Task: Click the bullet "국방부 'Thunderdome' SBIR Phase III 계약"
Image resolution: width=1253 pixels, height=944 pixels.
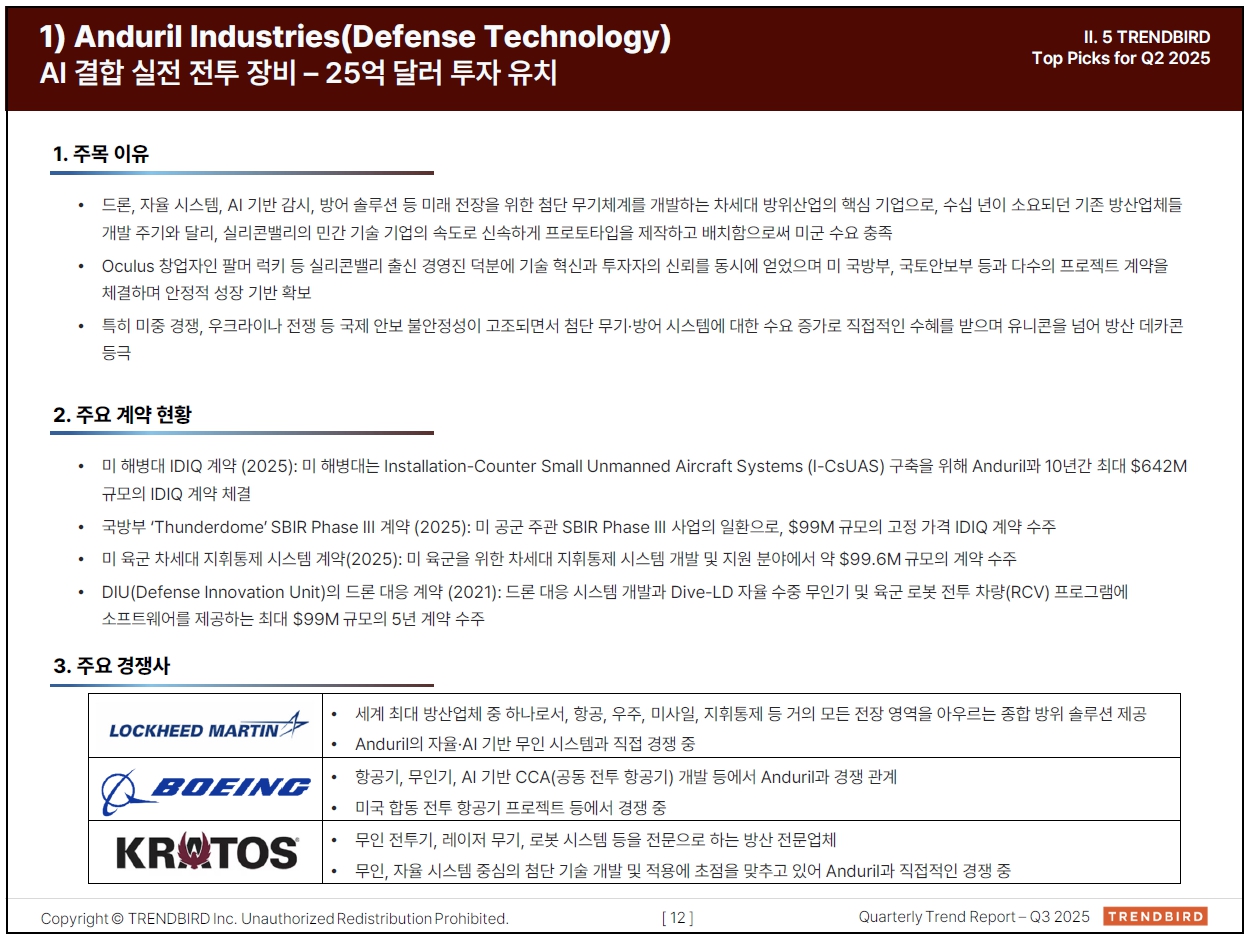Action: click(x=579, y=526)
